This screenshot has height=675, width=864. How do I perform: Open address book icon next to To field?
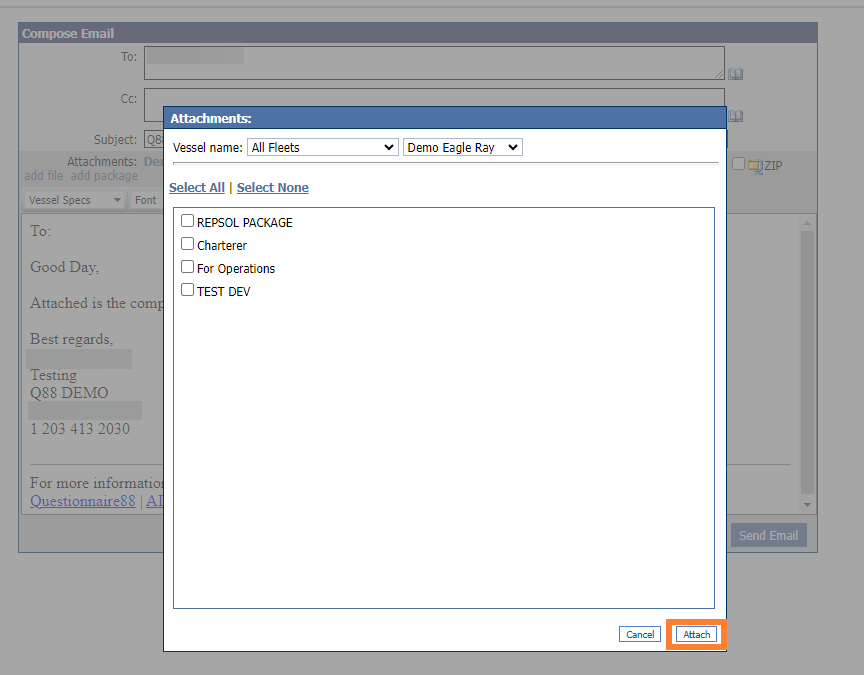coord(735,73)
